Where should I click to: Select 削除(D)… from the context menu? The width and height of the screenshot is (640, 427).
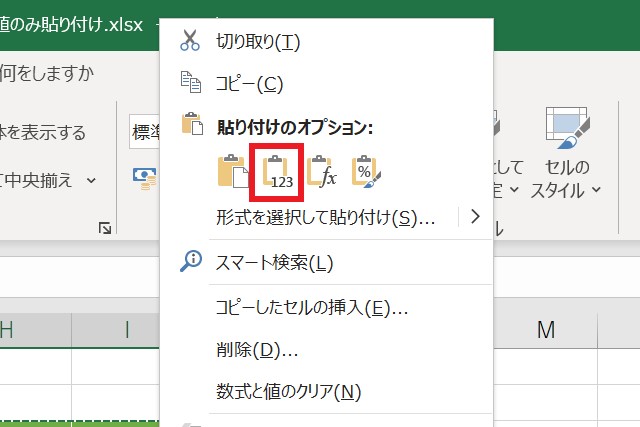pos(327,350)
